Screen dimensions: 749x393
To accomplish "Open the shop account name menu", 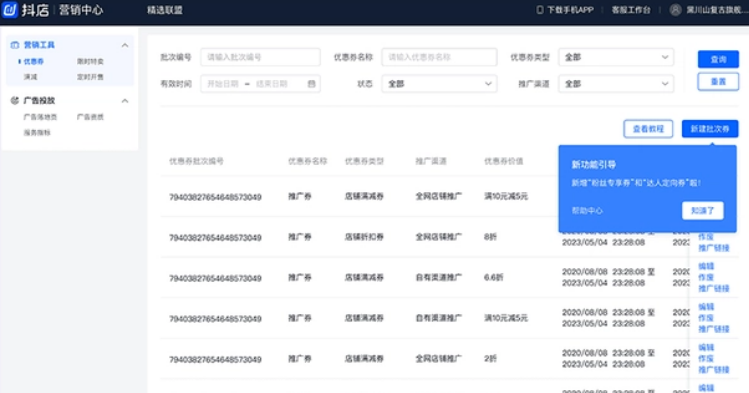I will pyautogui.click(x=717, y=10).
